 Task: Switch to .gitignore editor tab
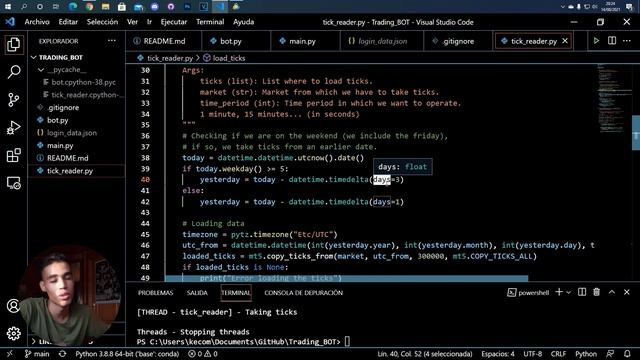click(x=458, y=41)
